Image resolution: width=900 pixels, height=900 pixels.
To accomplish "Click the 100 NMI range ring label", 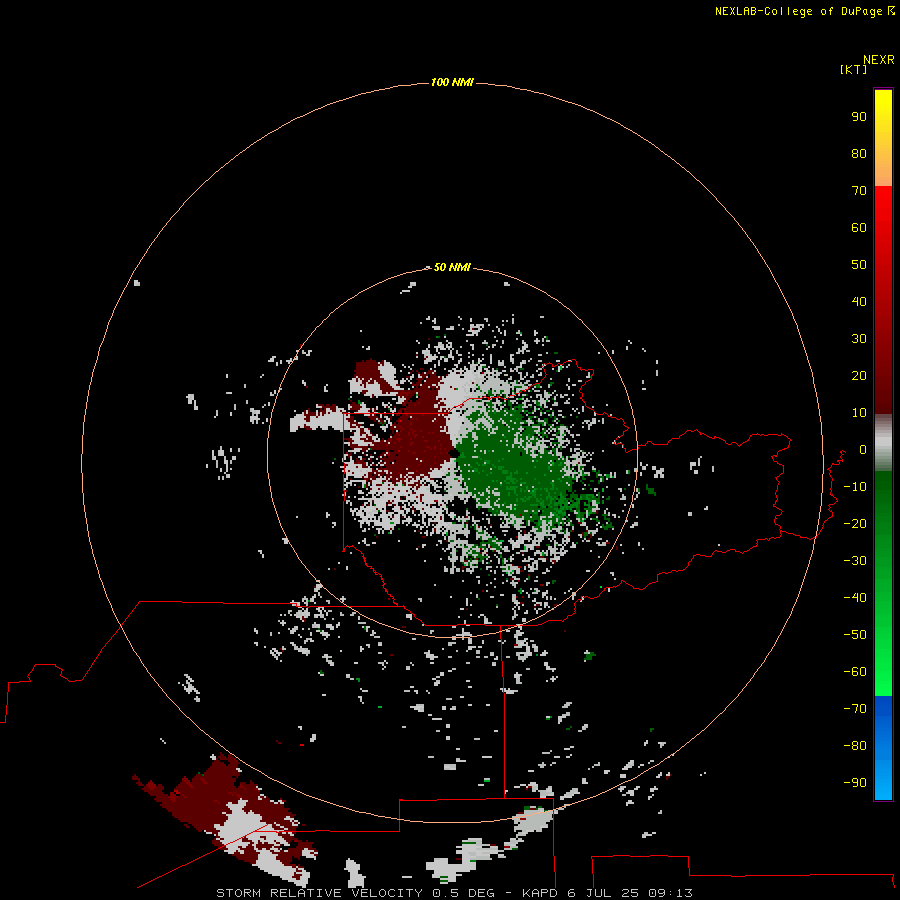I will tap(452, 83).
